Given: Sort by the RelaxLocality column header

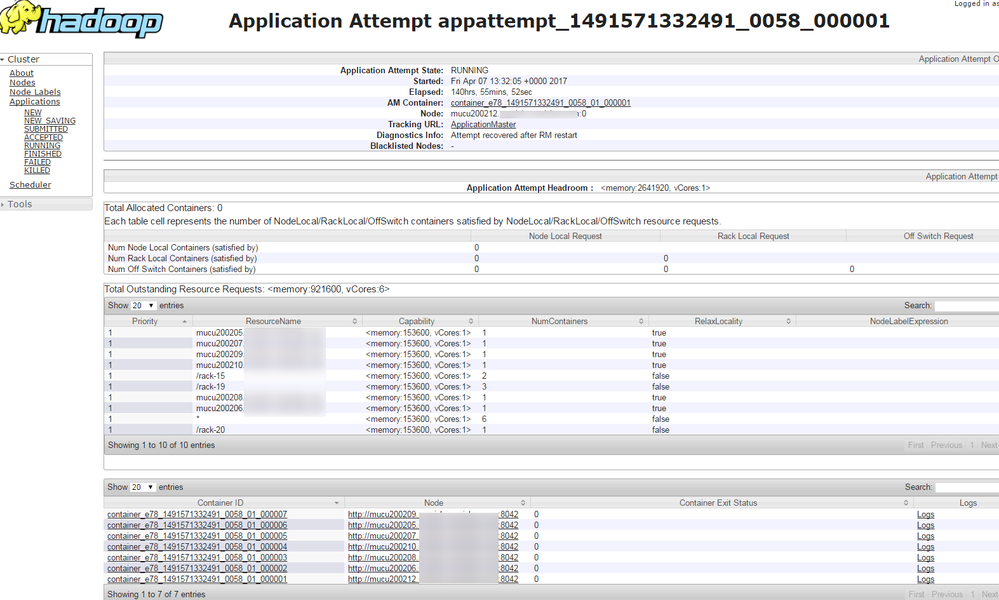Looking at the screenshot, I should 721,322.
